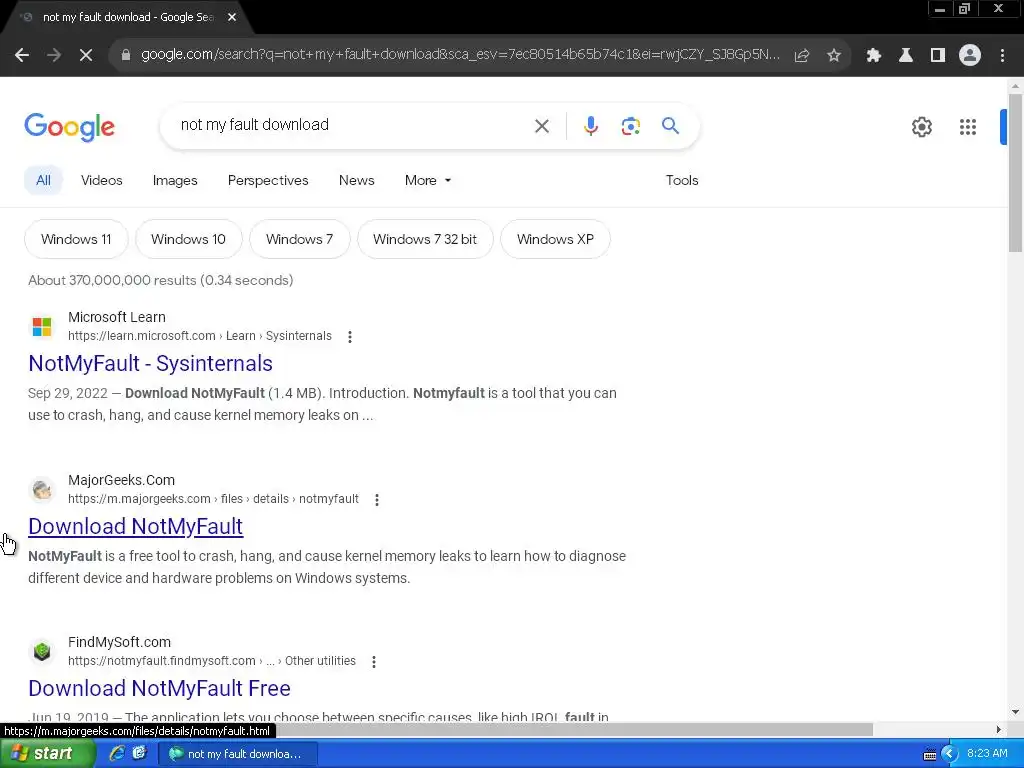
Task: Switch to Images results
Action: pyautogui.click(x=175, y=180)
